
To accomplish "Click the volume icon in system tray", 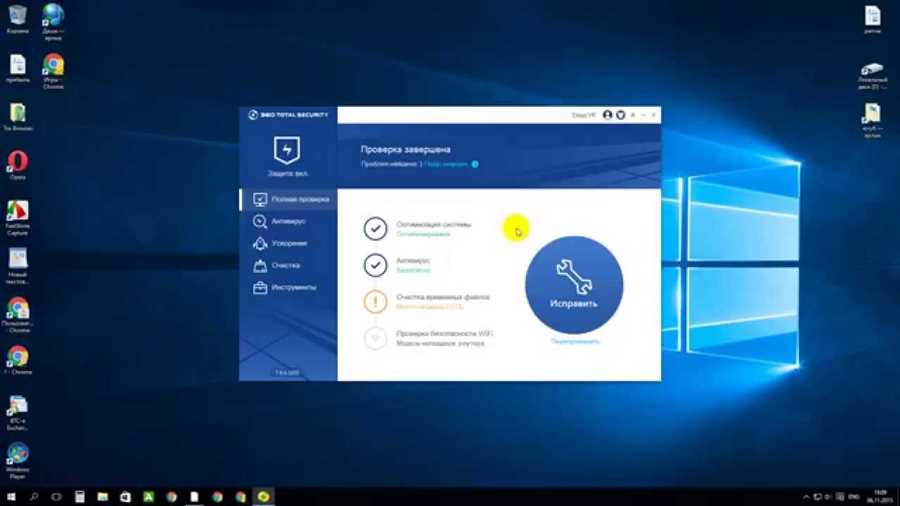I will tap(828, 497).
